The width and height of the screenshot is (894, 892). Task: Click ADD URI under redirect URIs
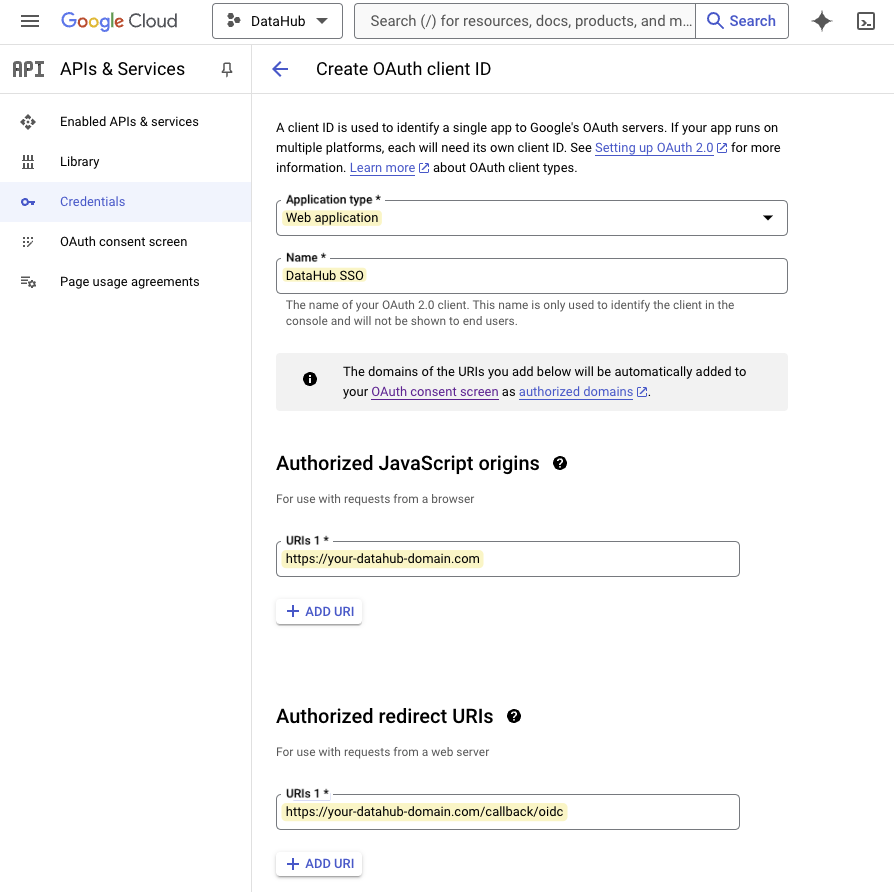click(319, 863)
